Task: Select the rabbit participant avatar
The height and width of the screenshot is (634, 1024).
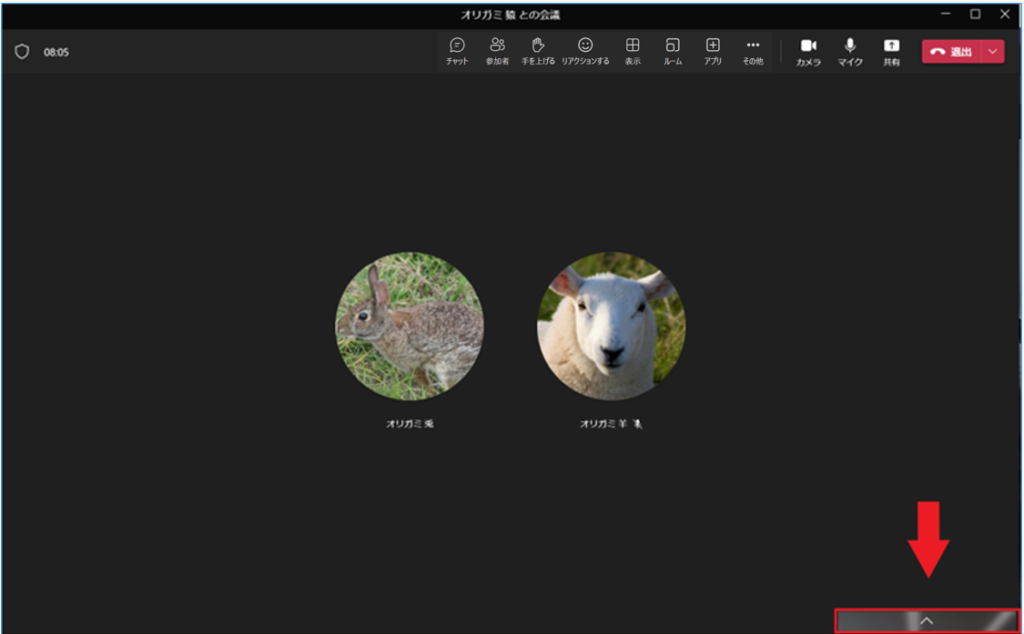Action: [x=409, y=326]
